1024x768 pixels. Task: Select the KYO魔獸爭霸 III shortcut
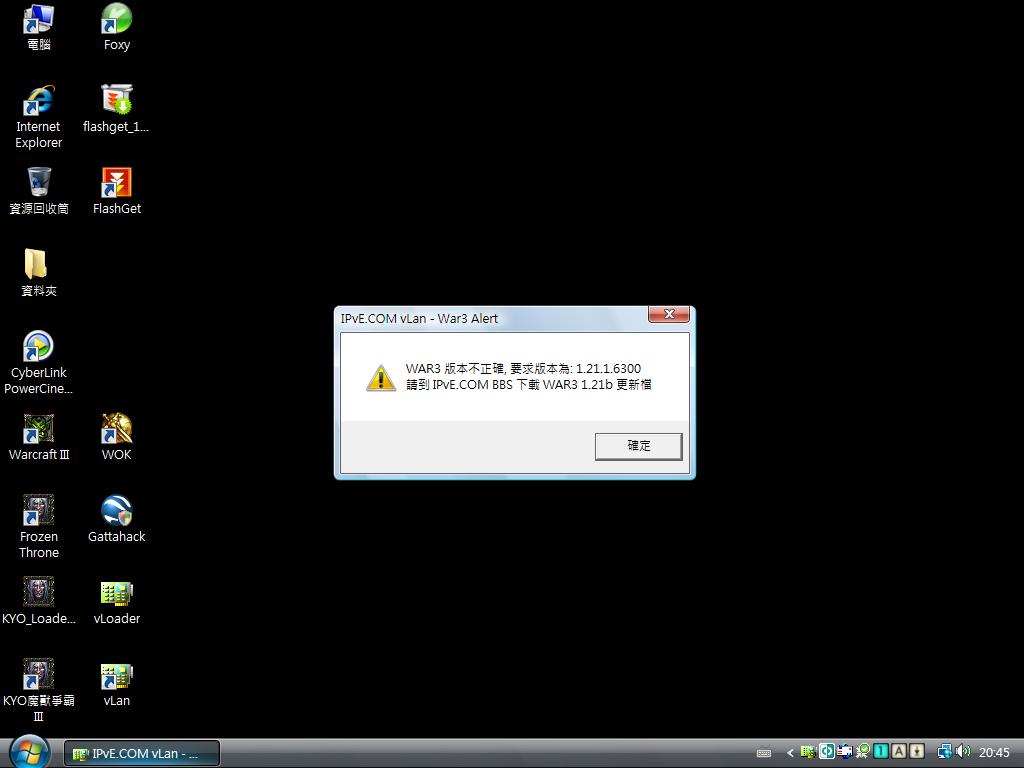tap(39, 691)
